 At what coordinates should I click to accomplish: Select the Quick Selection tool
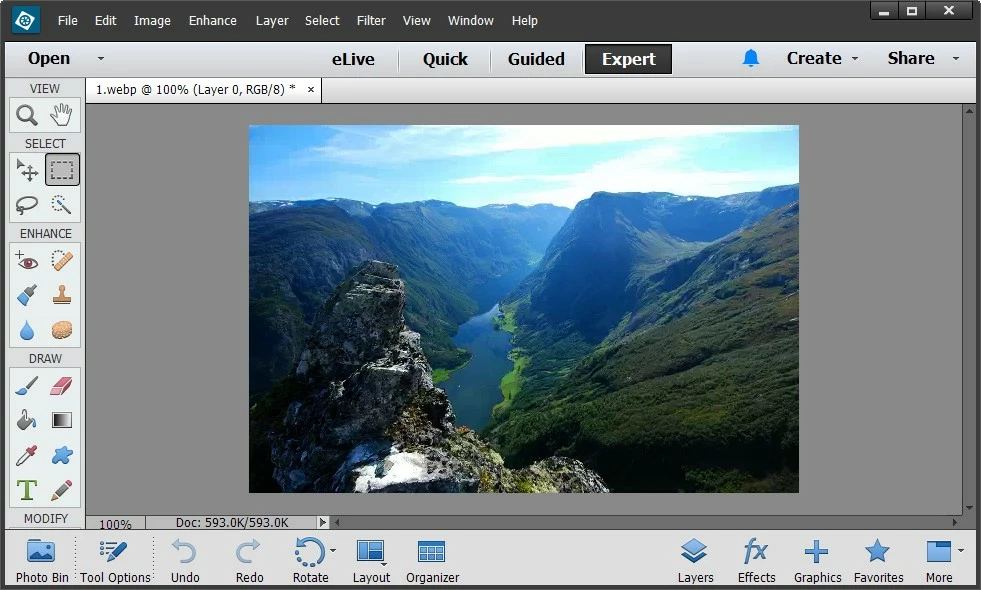pos(61,205)
